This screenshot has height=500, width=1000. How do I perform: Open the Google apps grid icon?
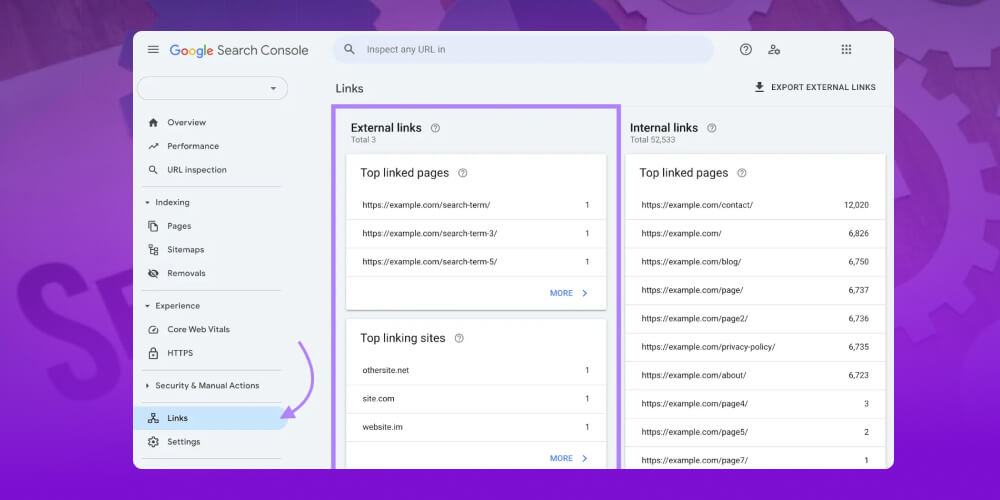point(846,50)
